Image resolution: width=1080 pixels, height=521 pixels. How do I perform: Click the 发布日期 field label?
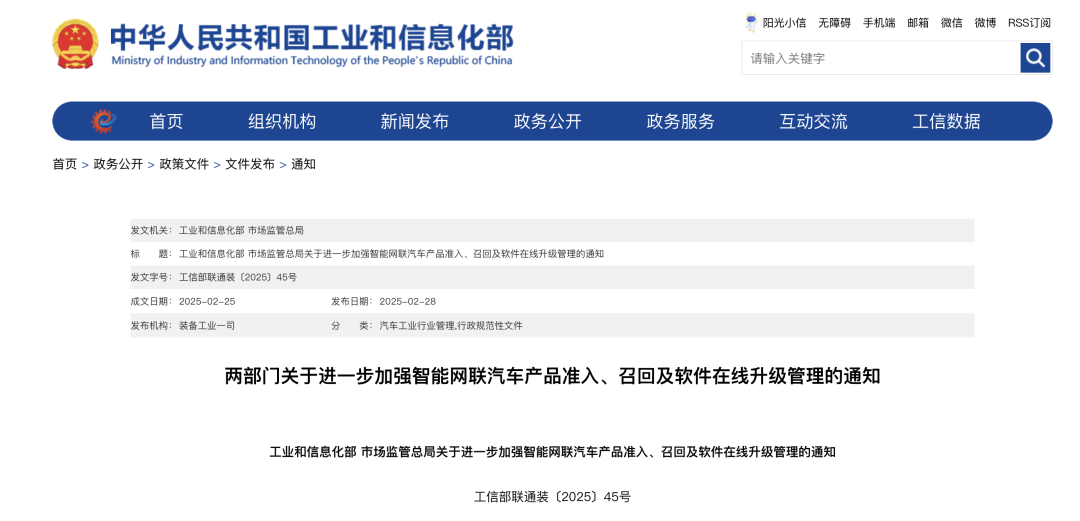[x=352, y=301]
